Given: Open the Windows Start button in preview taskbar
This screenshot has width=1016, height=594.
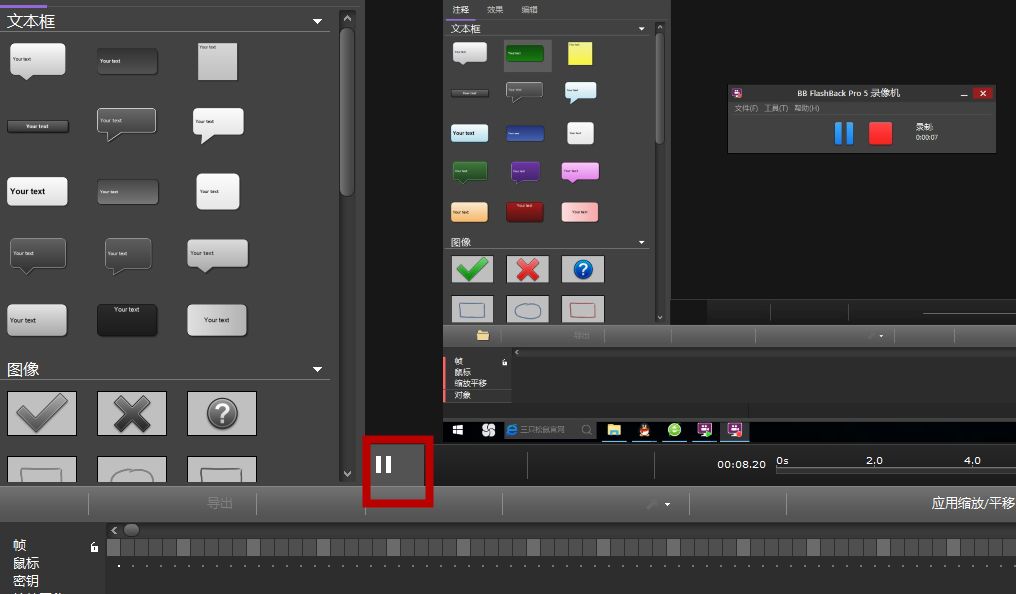Looking at the screenshot, I should (457, 430).
